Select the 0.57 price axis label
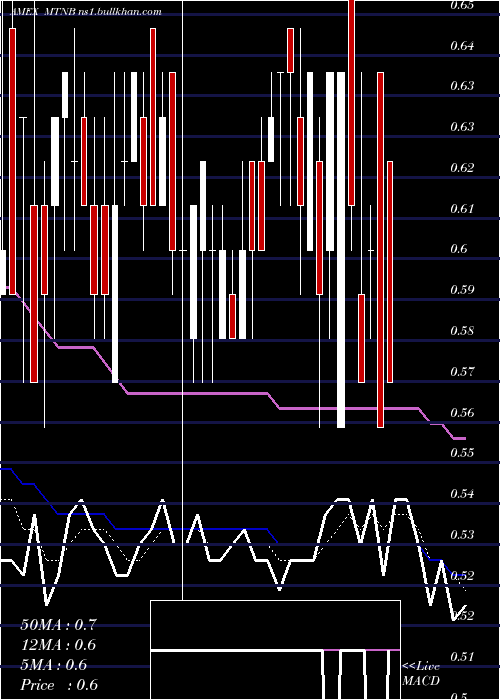 click(462, 371)
